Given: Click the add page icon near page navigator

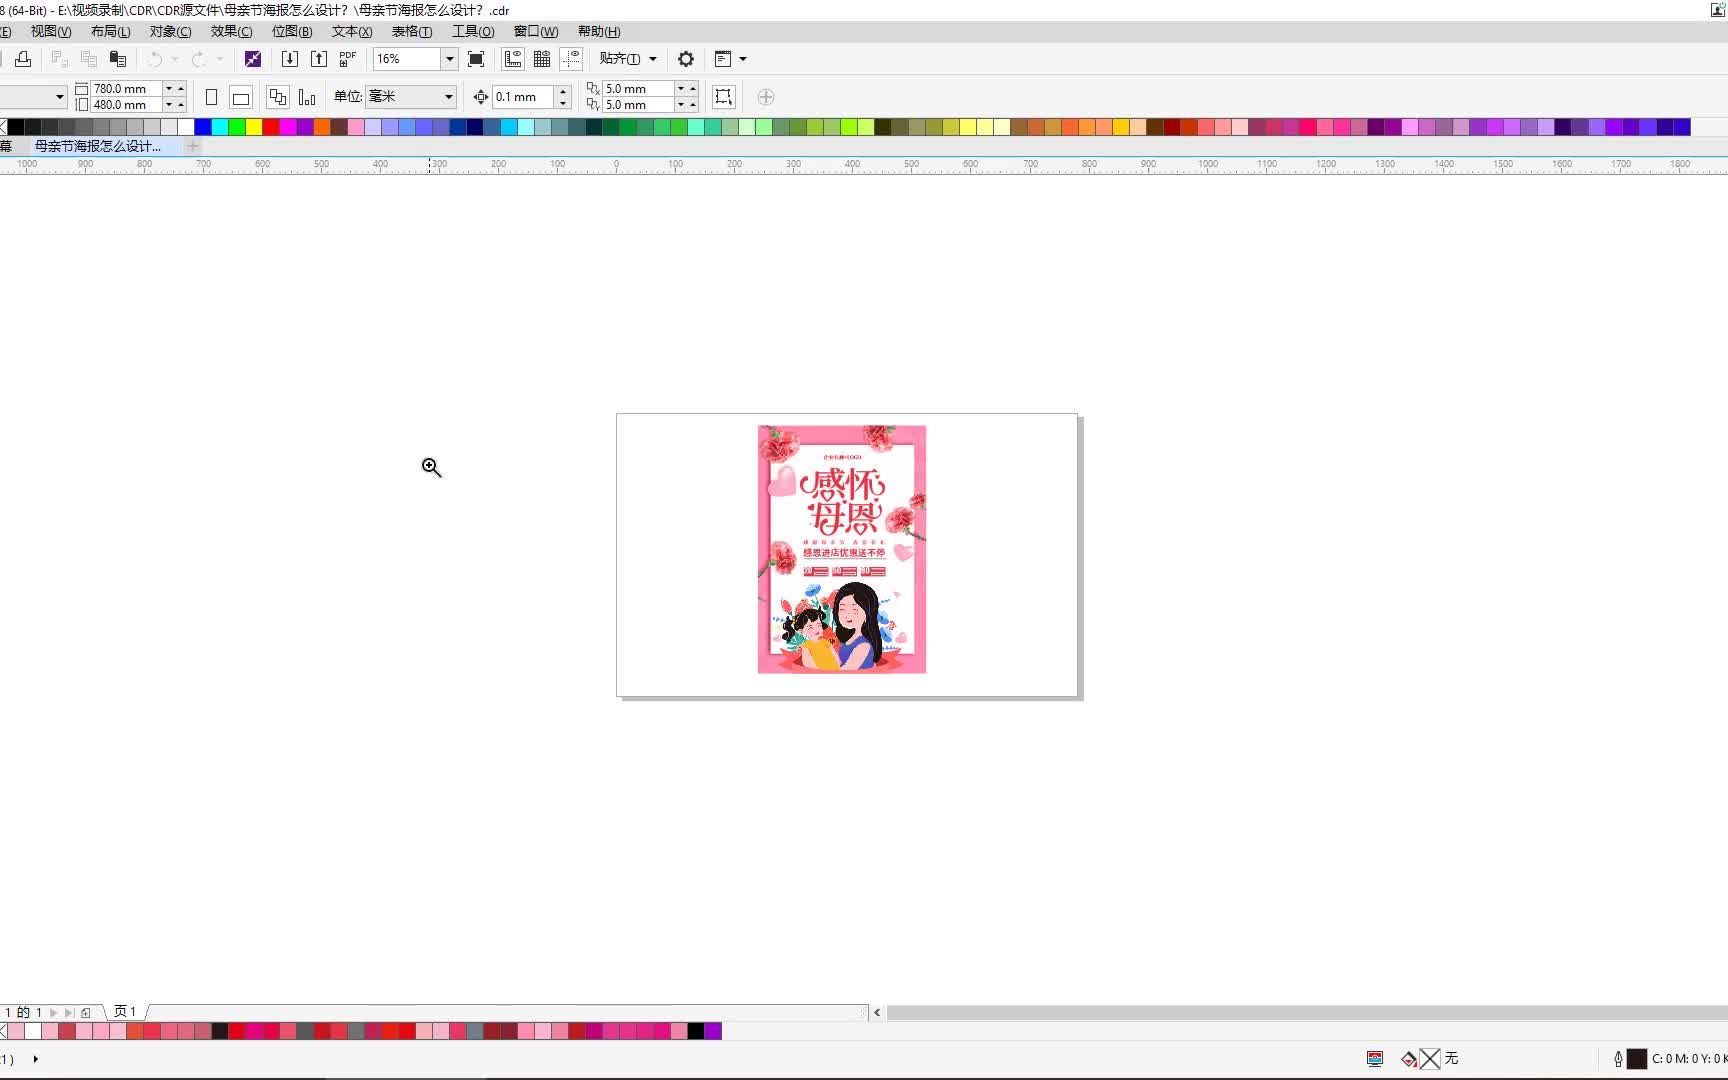Looking at the screenshot, I should tap(86, 1012).
